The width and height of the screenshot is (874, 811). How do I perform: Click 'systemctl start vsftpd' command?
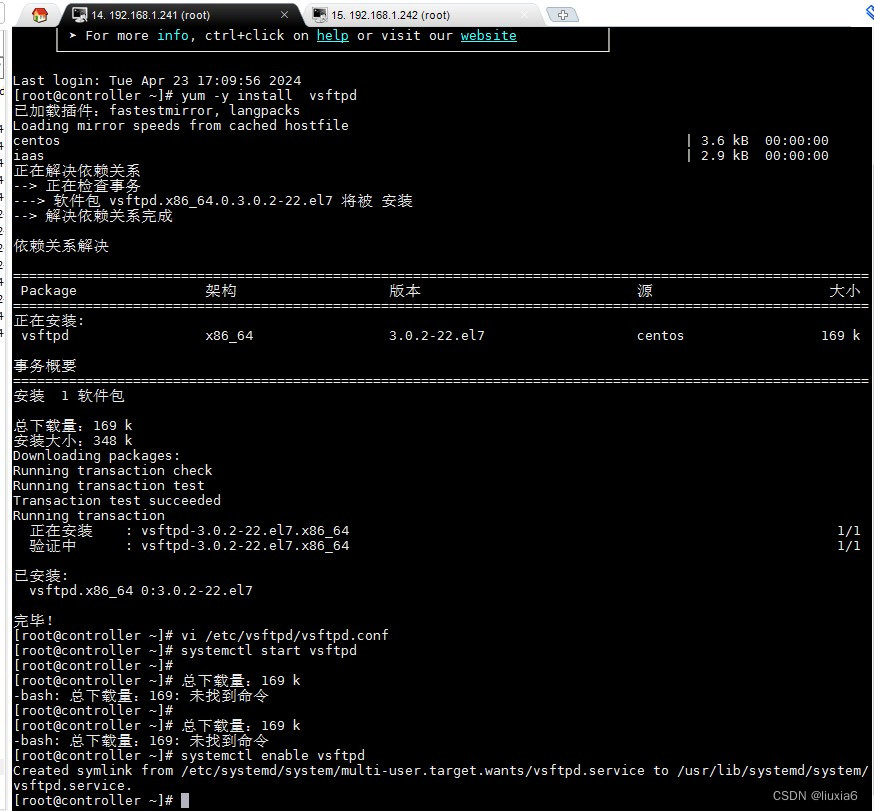[x=269, y=650]
